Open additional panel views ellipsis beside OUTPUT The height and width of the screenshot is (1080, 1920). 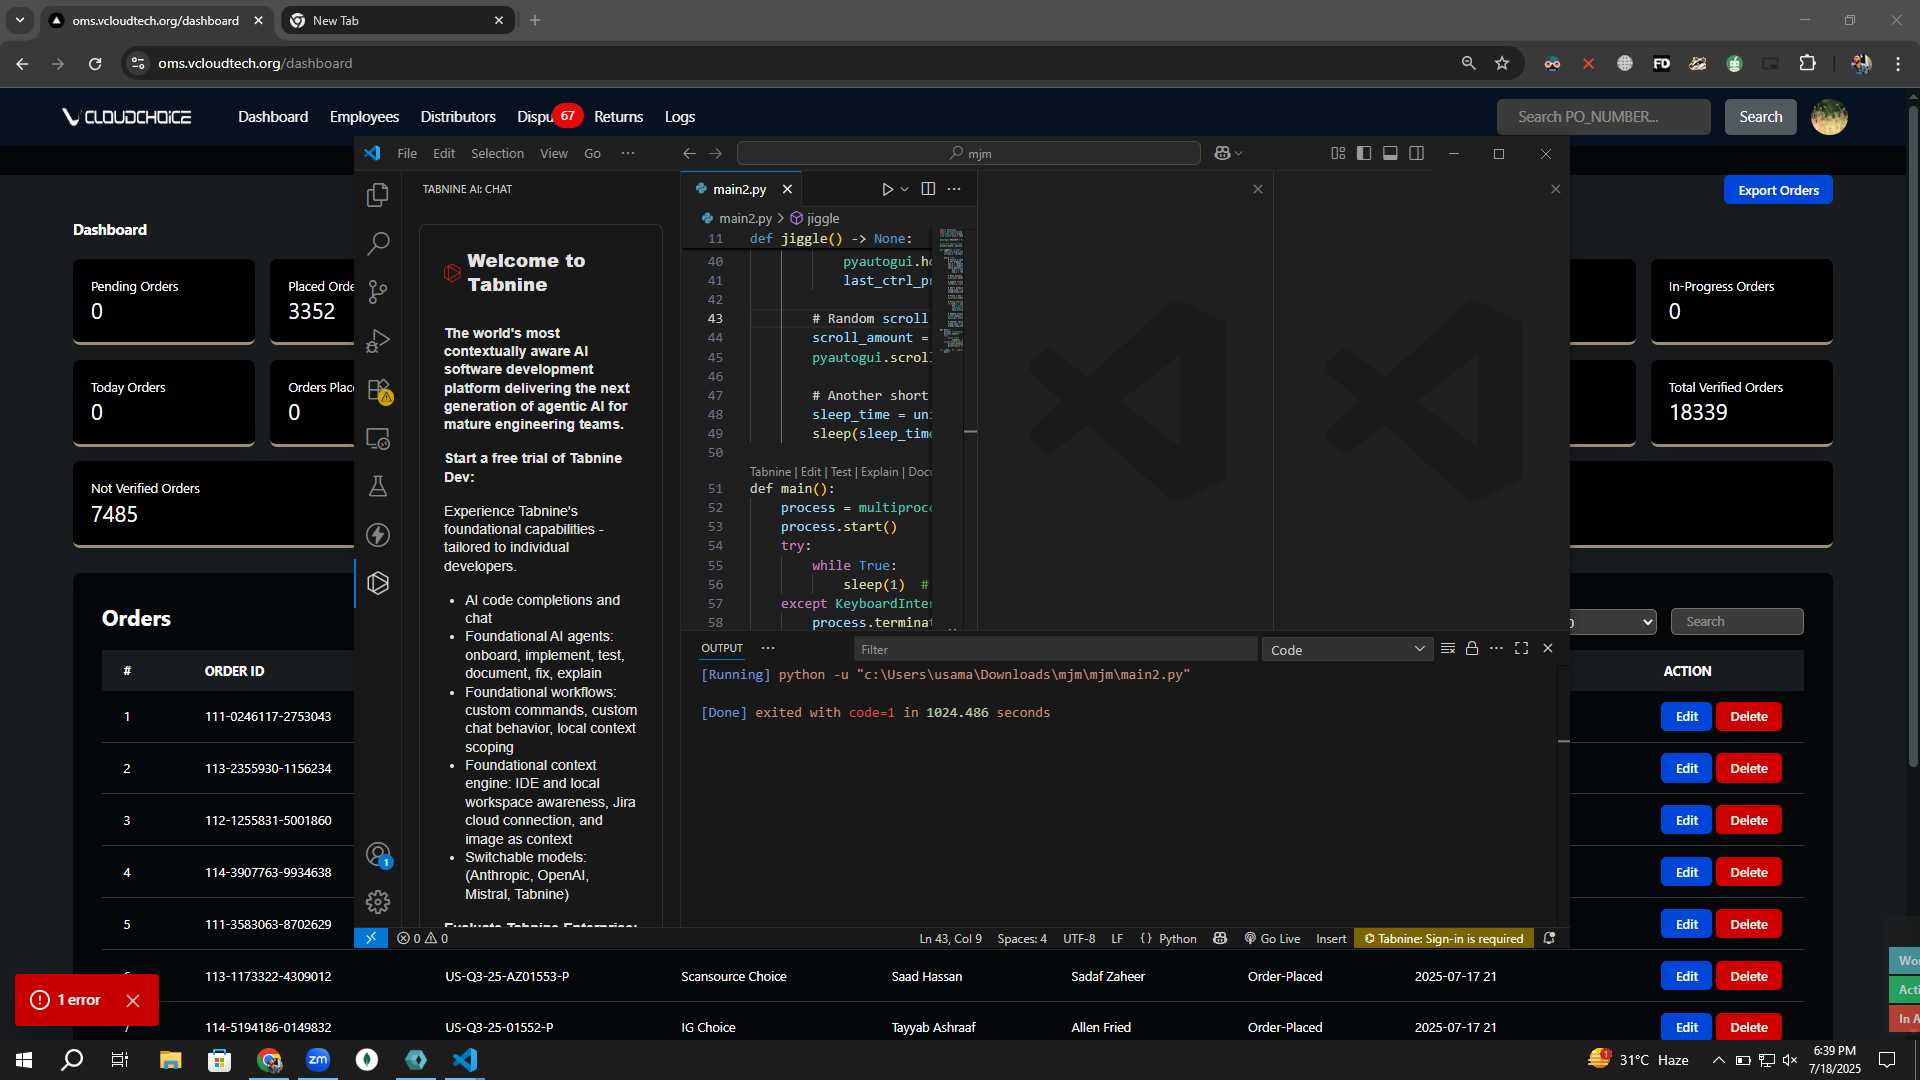pos(767,648)
